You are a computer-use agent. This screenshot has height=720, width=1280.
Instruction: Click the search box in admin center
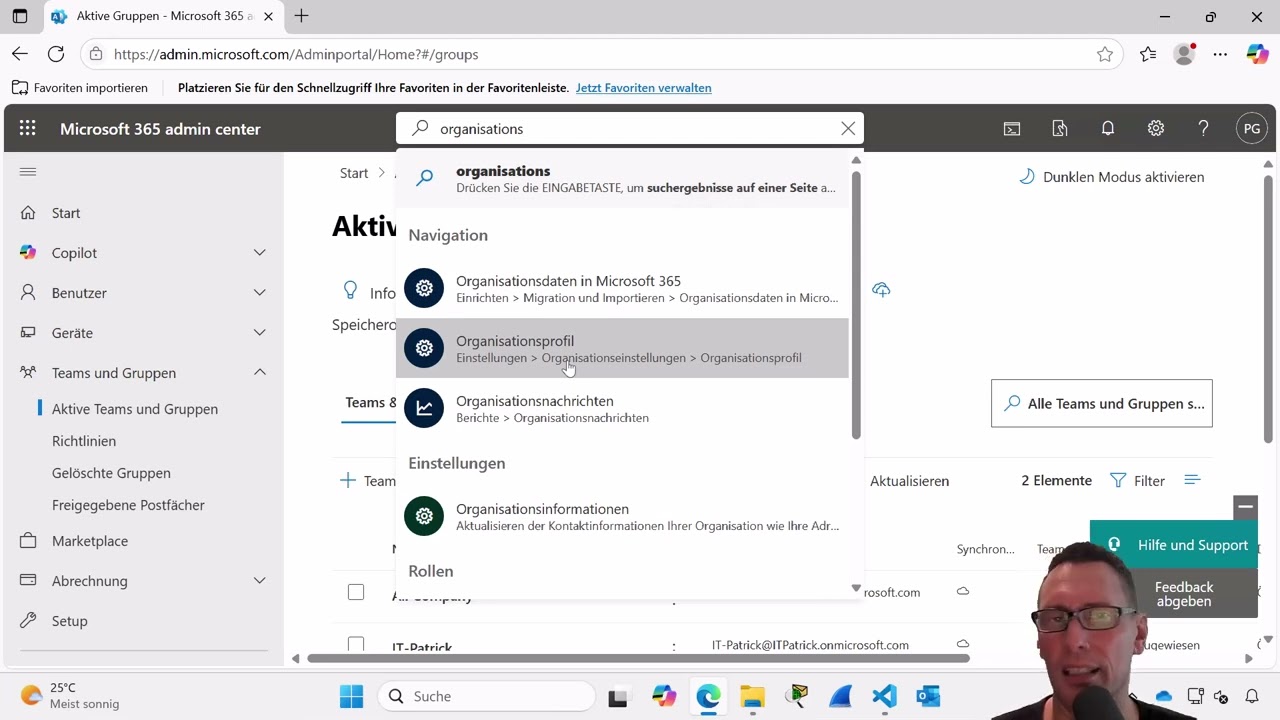pyautogui.click(x=630, y=128)
